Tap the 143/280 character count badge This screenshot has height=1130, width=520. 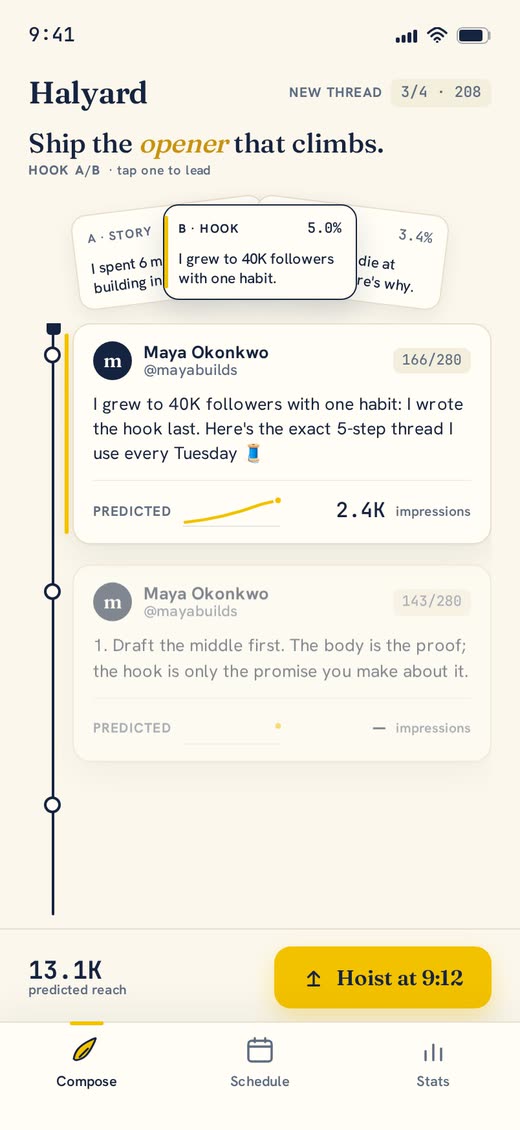431,601
